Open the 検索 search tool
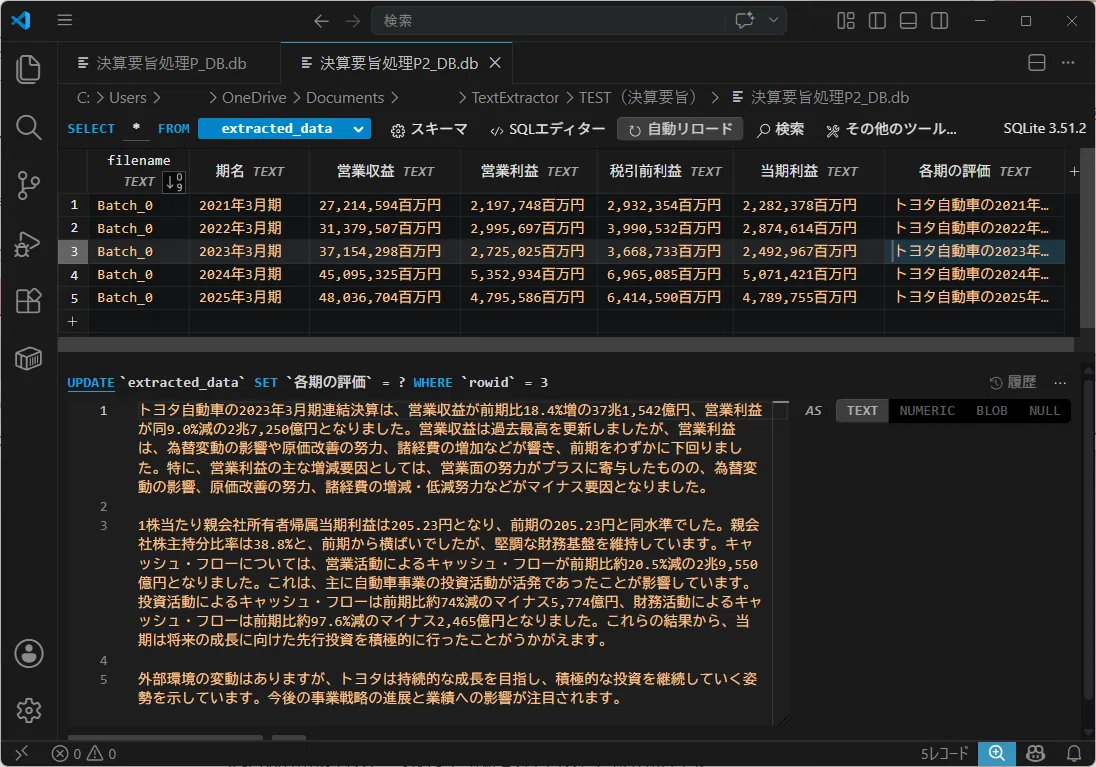The image size is (1096, 767). click(x=781, y=129)
